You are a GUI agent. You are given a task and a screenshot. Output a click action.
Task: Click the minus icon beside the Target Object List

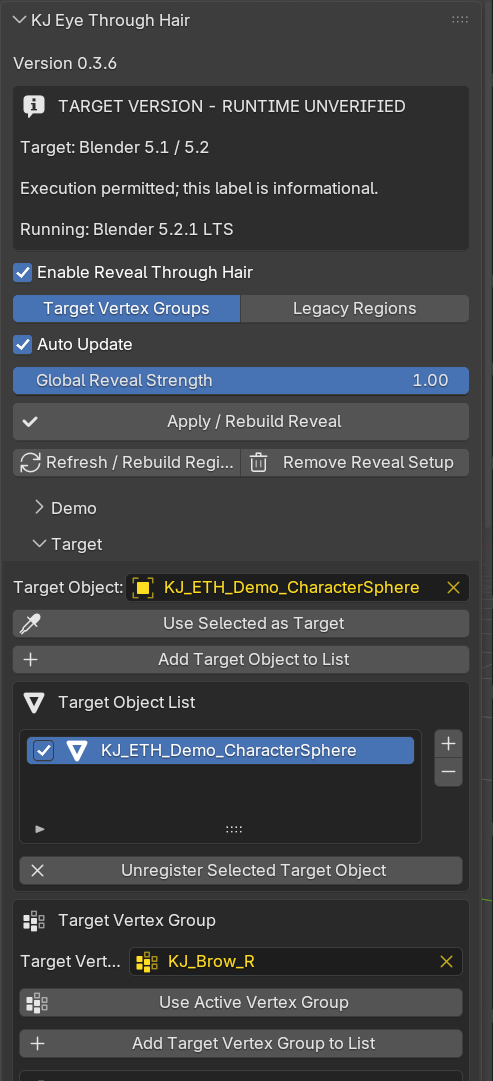coord(448,772)
